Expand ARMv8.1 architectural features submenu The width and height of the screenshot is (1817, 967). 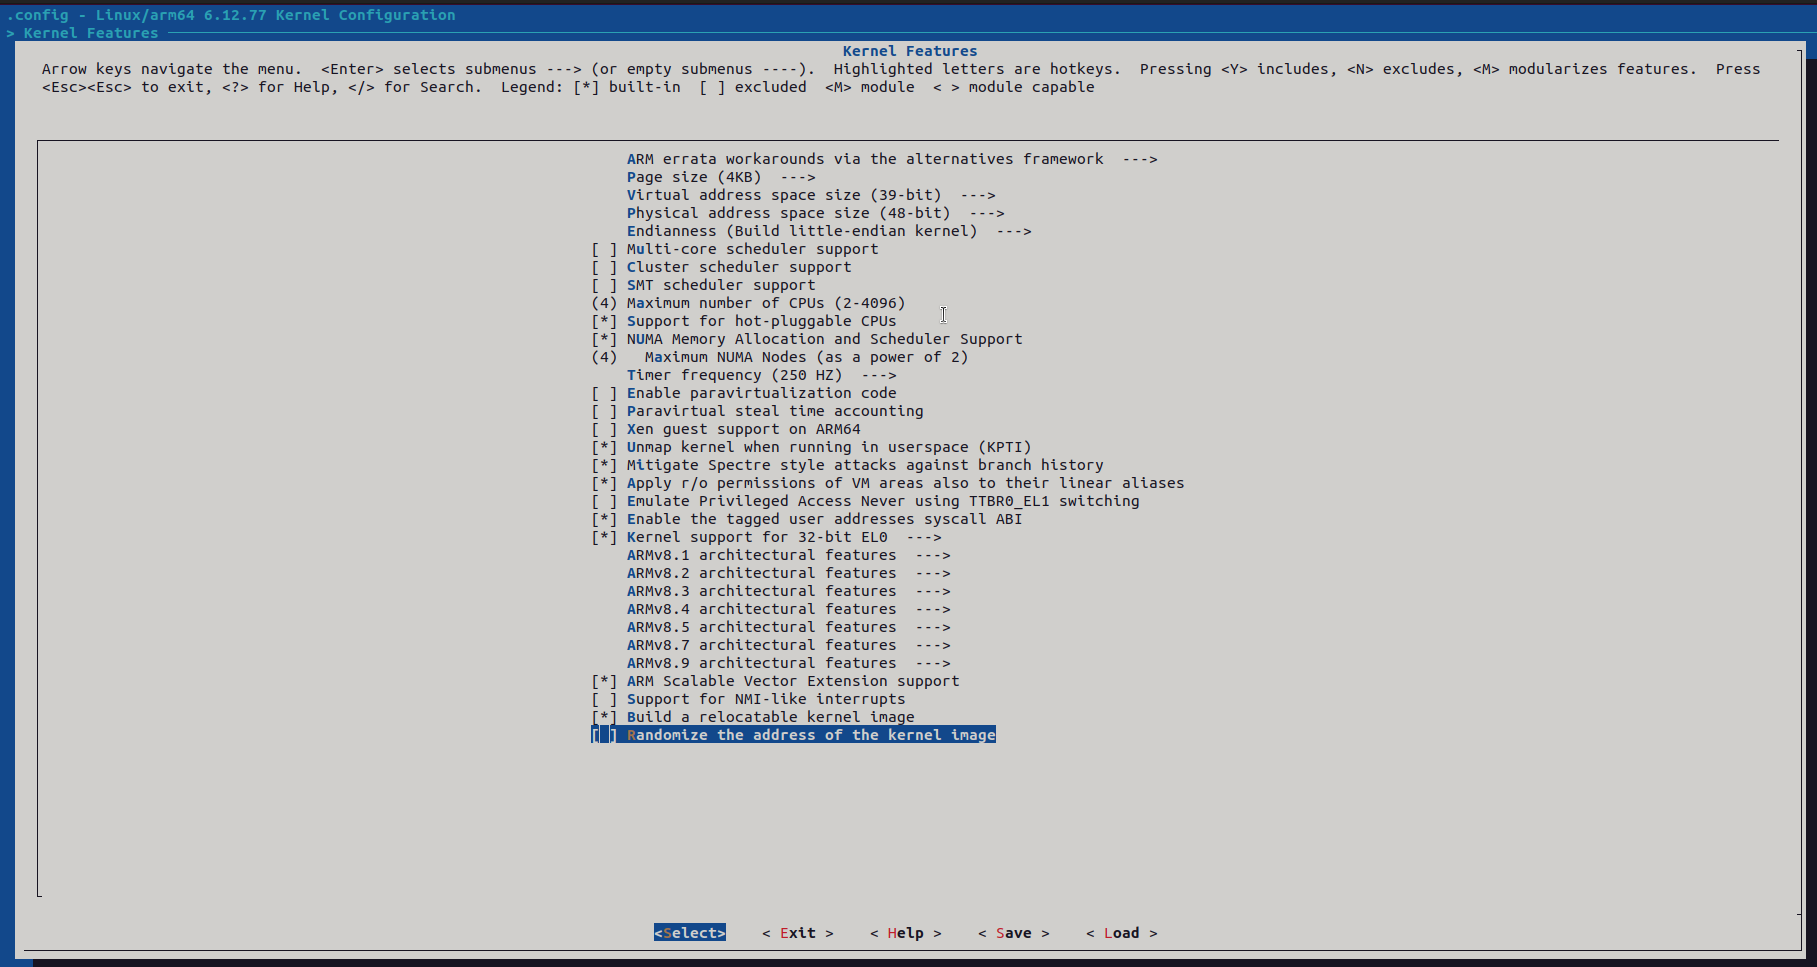(789, 555)
